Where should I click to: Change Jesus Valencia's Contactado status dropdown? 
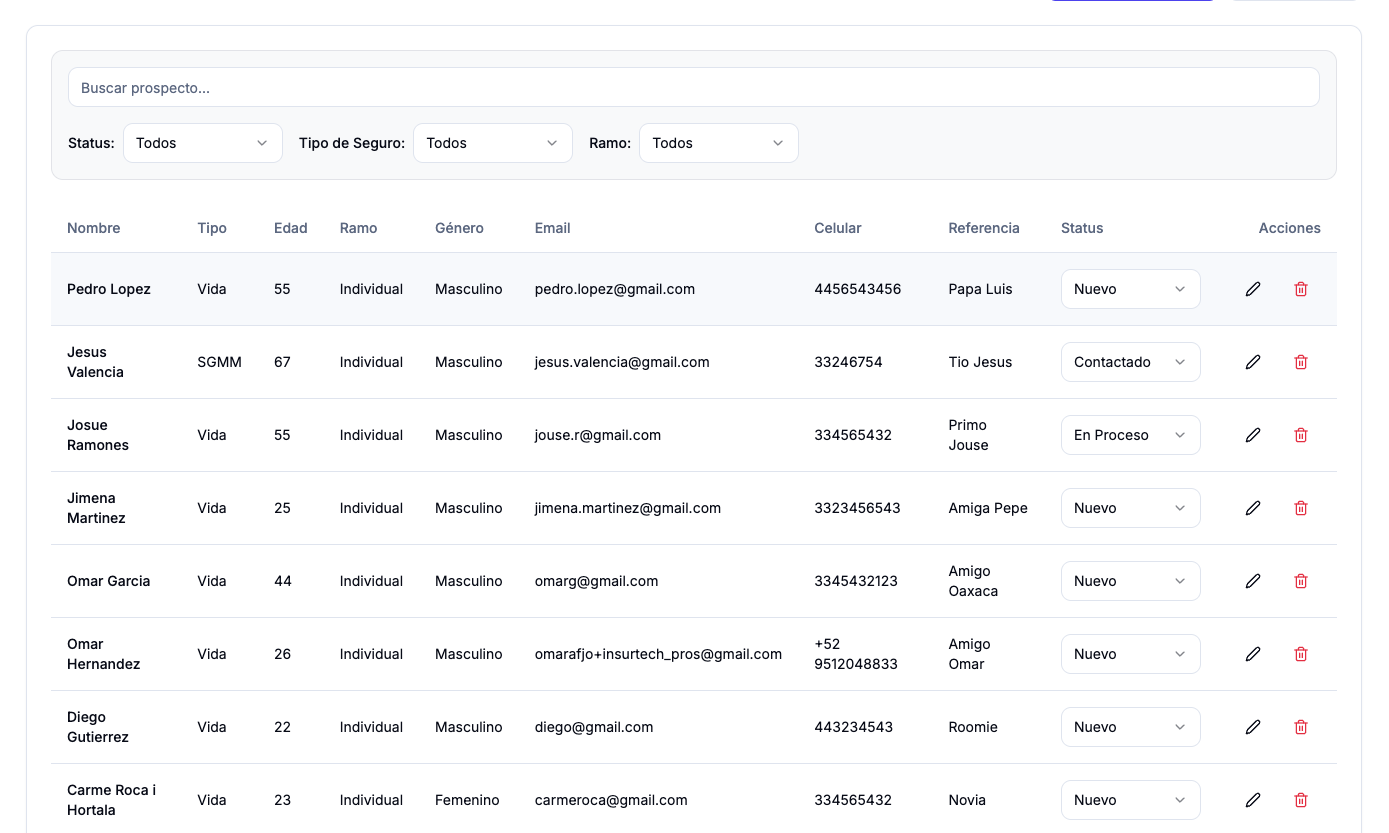[1130, 362]
